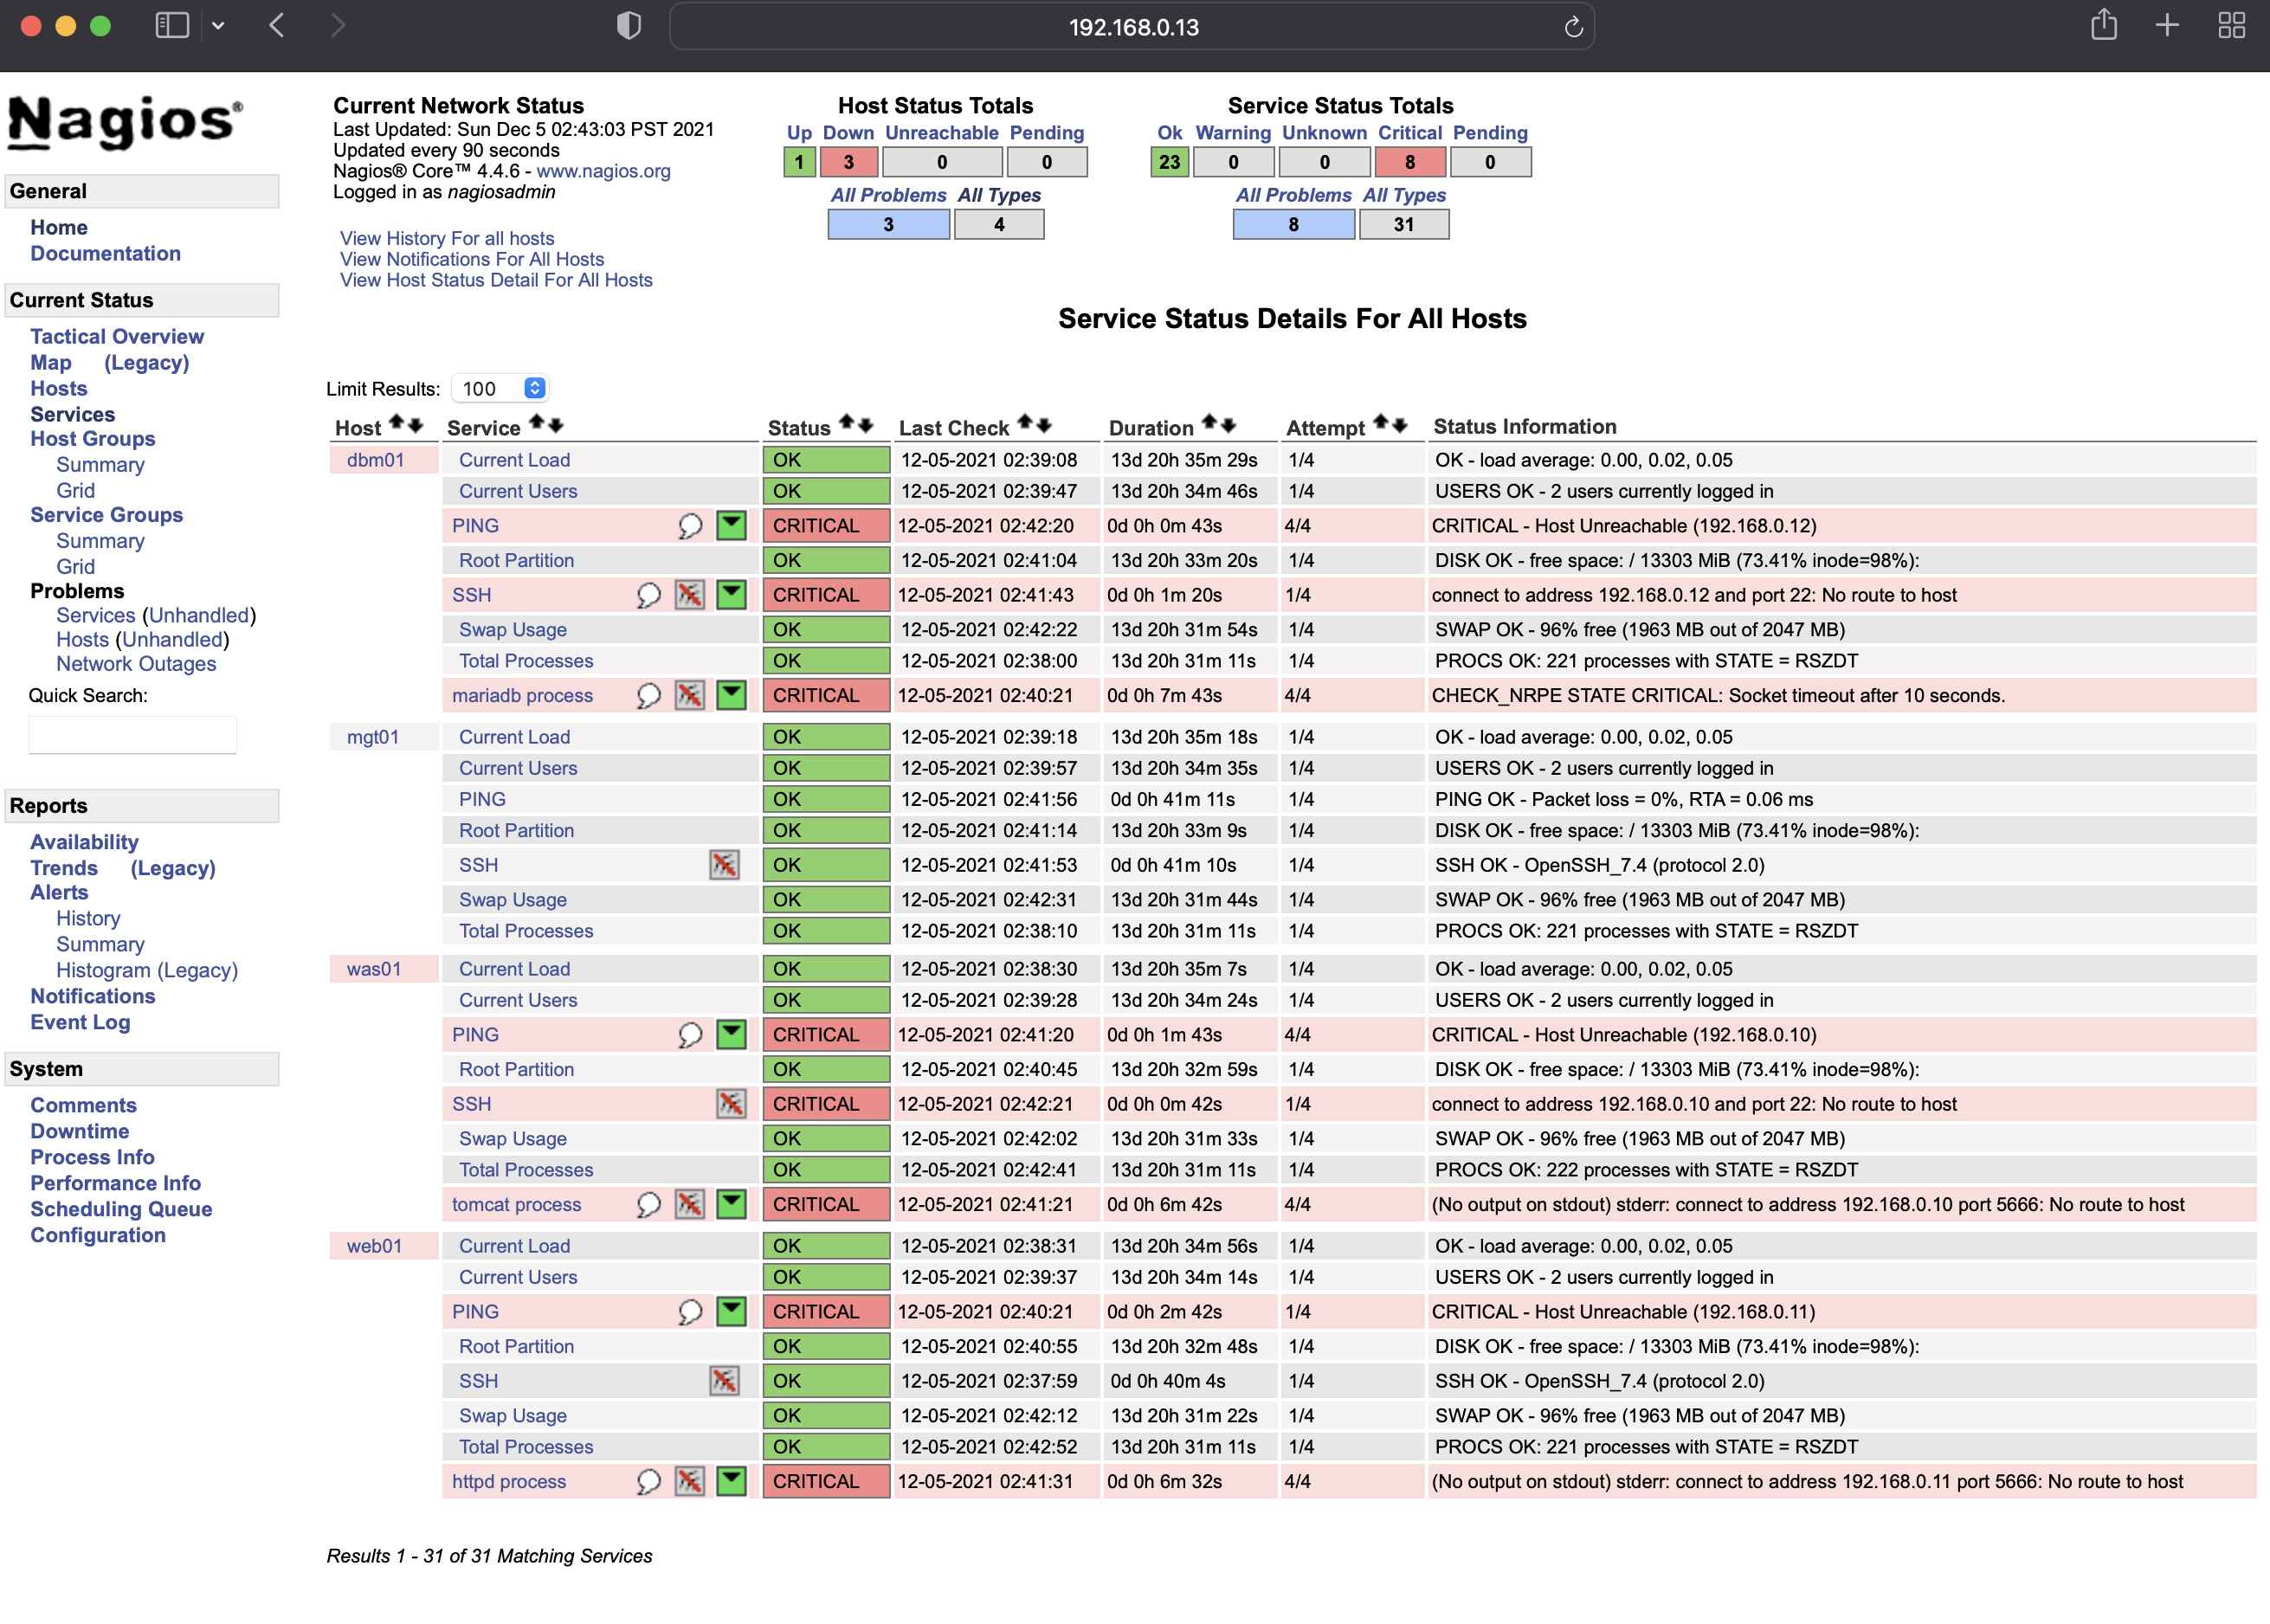Open extra actions dropdown for dbm01 PING

click(731, 525)
